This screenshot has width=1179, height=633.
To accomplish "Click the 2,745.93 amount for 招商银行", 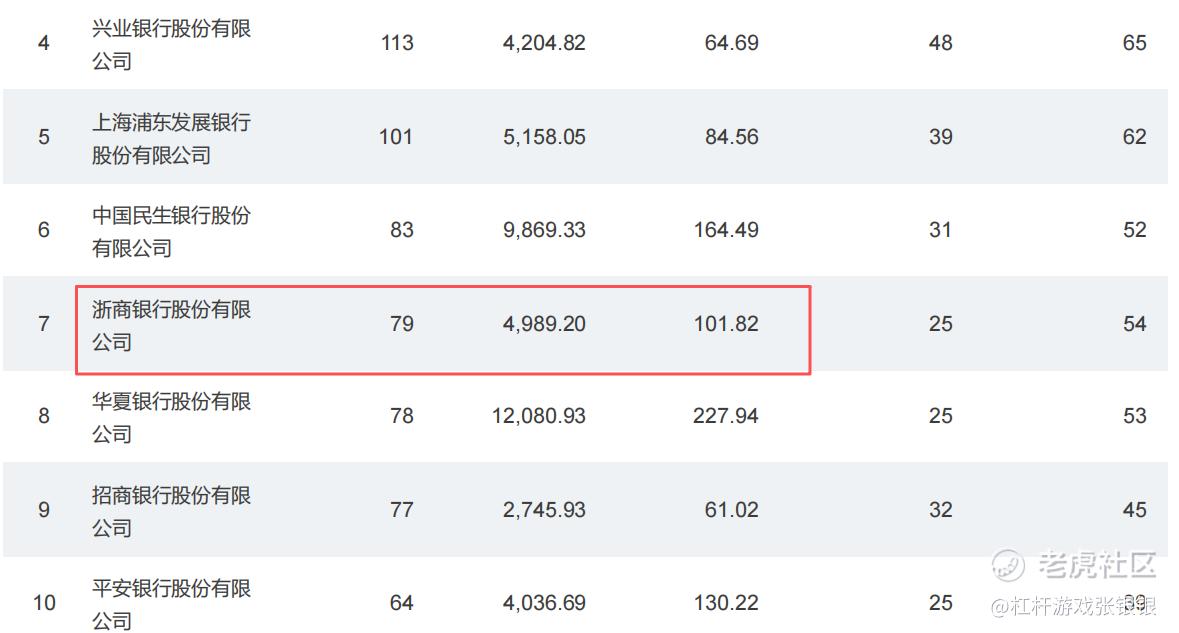I will 544,510.
